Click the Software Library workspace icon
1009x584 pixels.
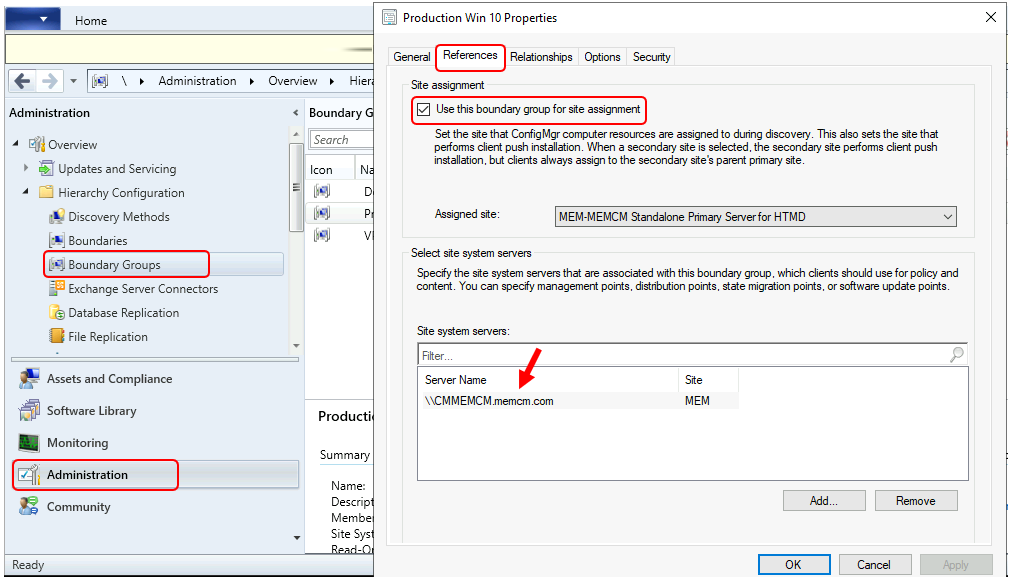coord(29,410)
